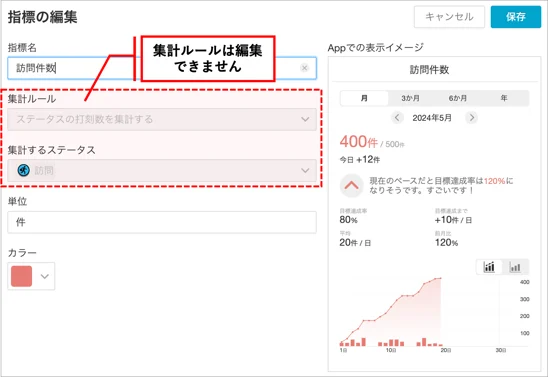Select the cumulative line chart view icon
The height and width of the screenshot is (377, 548).
[x=489, y=267]
